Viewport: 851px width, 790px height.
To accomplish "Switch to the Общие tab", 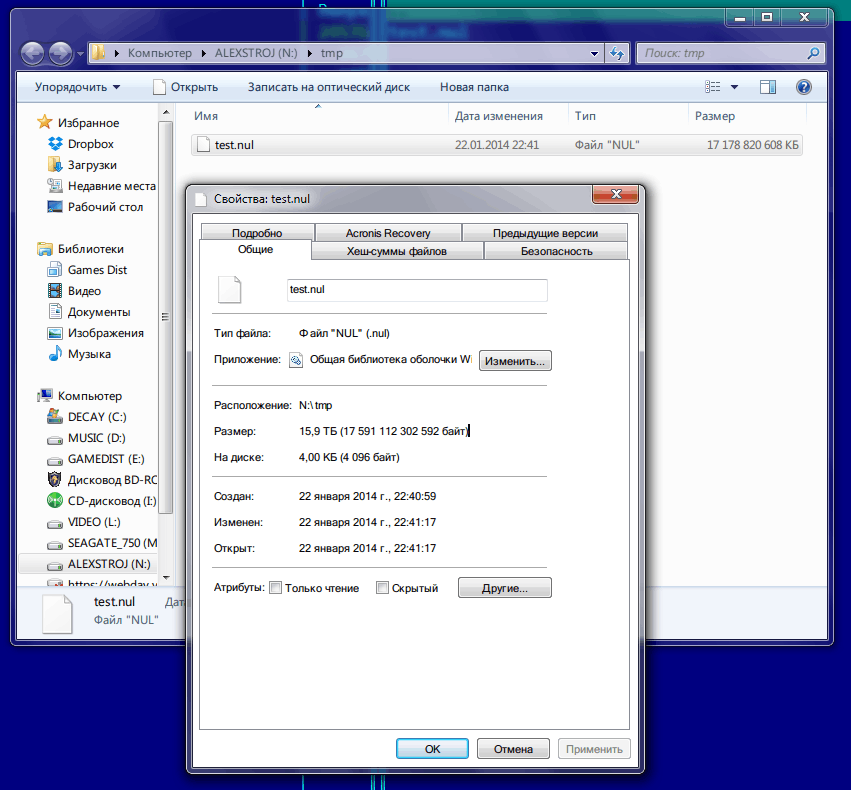I will 255,250.
